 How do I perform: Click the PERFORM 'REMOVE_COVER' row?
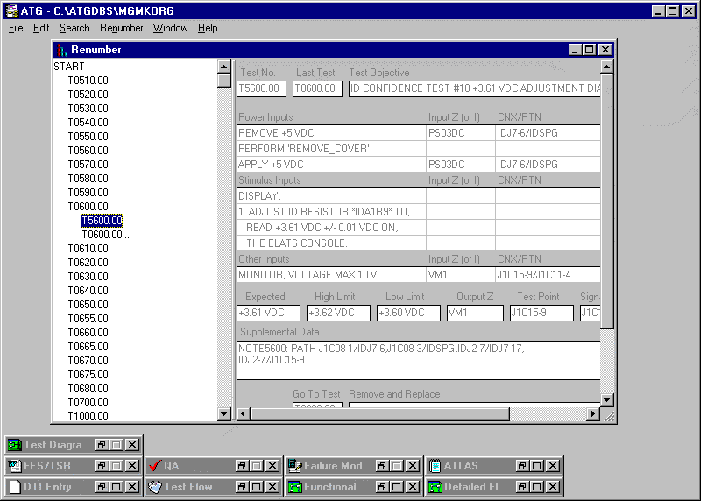point(418,148)
